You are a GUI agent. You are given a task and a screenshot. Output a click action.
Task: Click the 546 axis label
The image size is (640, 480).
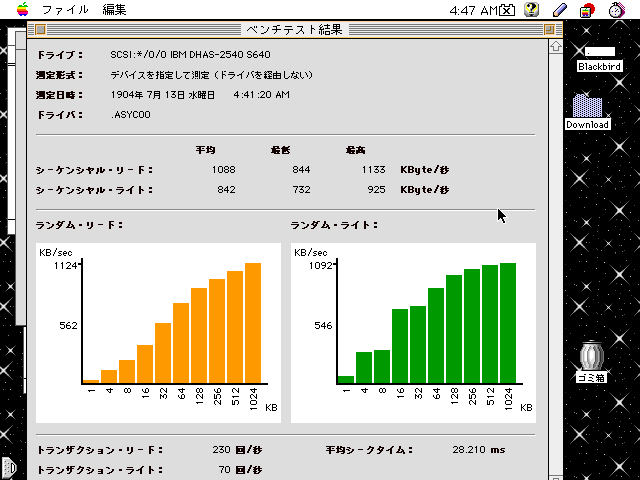click(x=323, y=326)
